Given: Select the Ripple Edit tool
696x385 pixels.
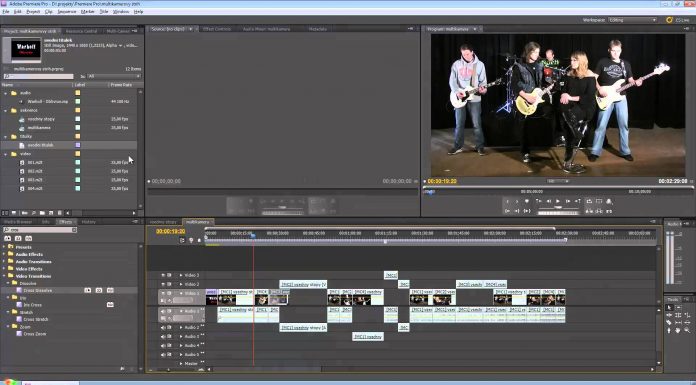Looking at the screenshot, I should [669, 315].
